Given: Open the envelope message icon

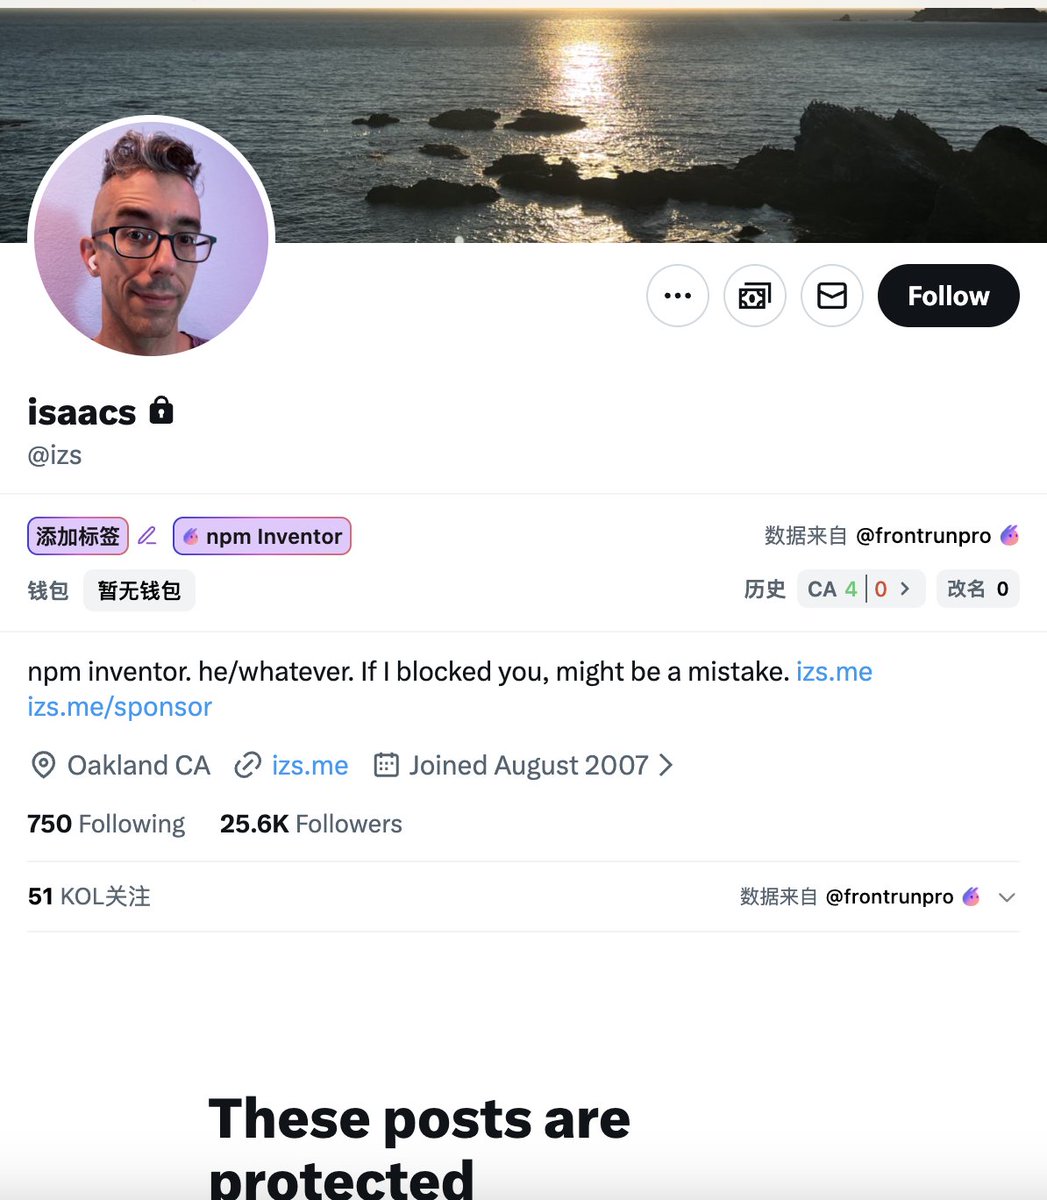Looking at the screenshot, I should [832, 296].
